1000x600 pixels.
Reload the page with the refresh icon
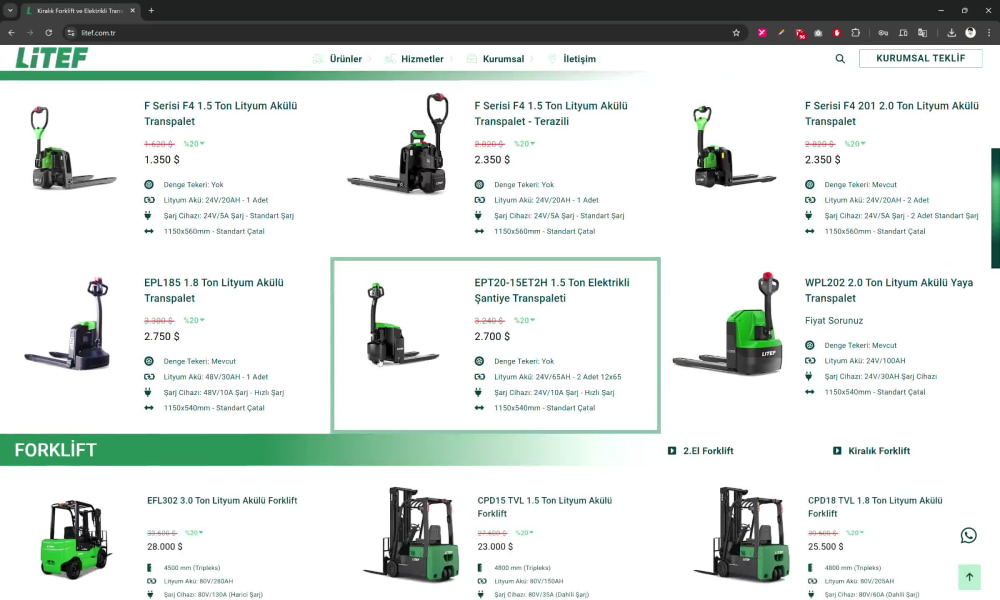(48, 33)
